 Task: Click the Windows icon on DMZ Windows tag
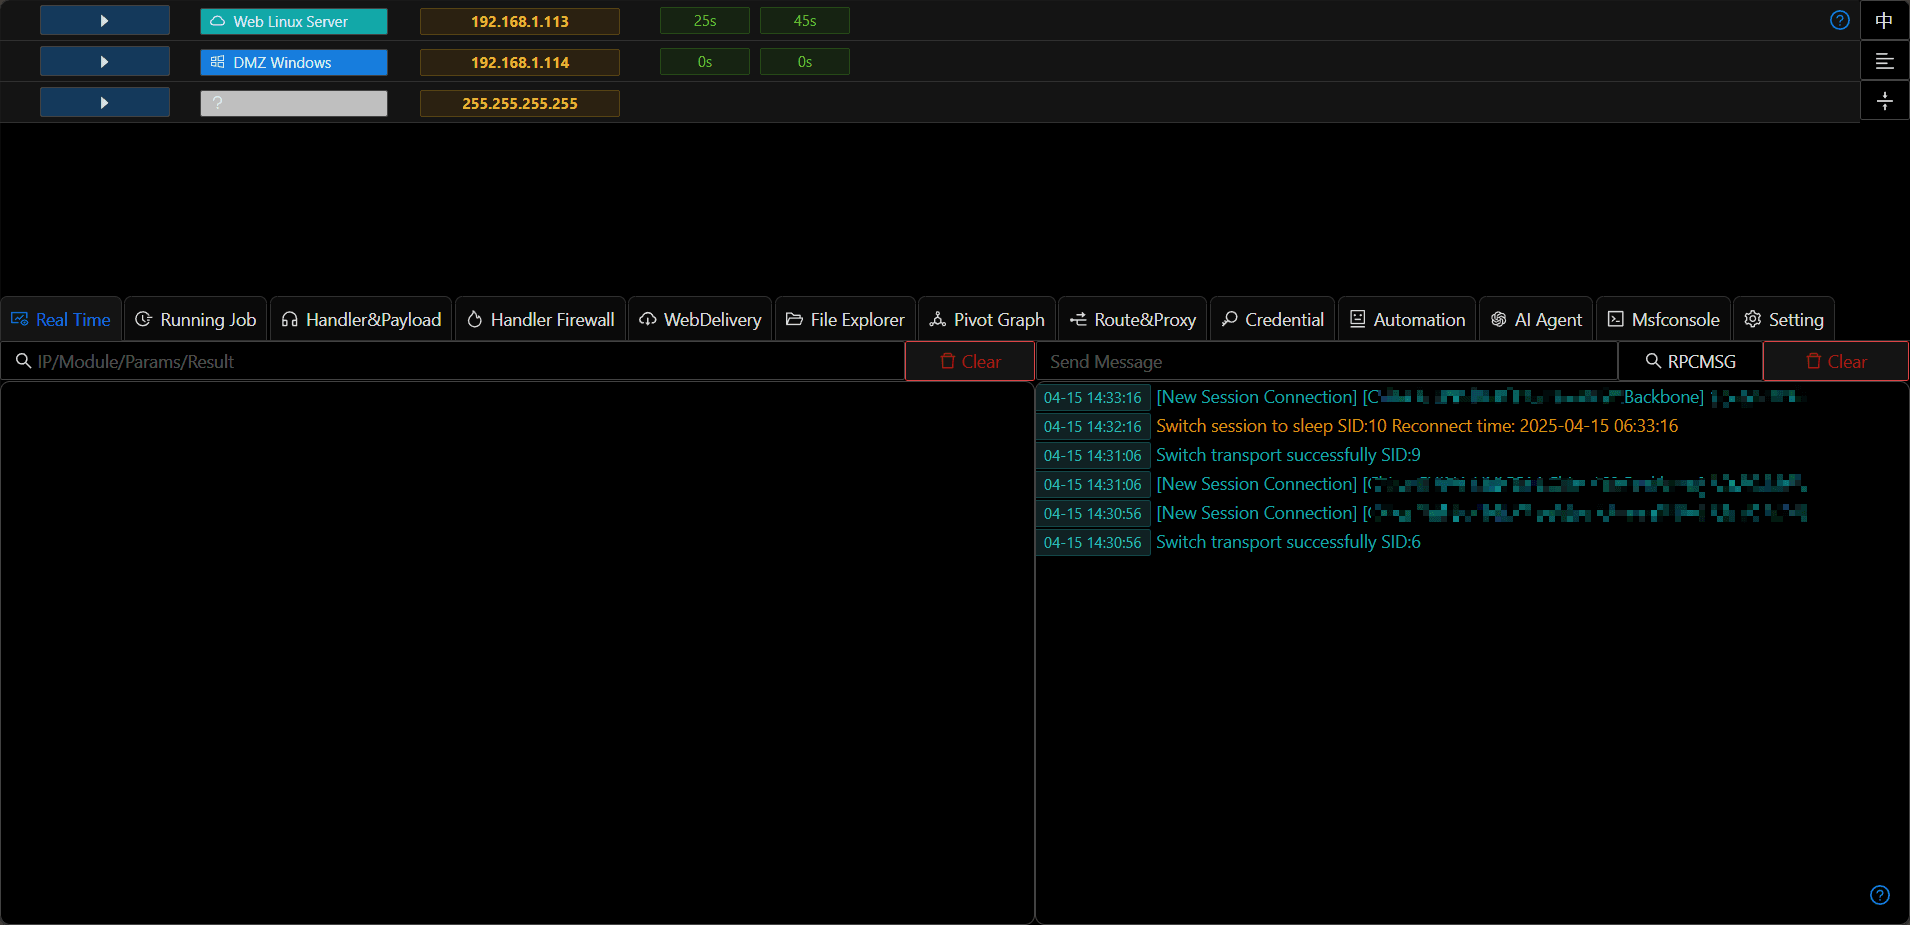pos(217,62)
